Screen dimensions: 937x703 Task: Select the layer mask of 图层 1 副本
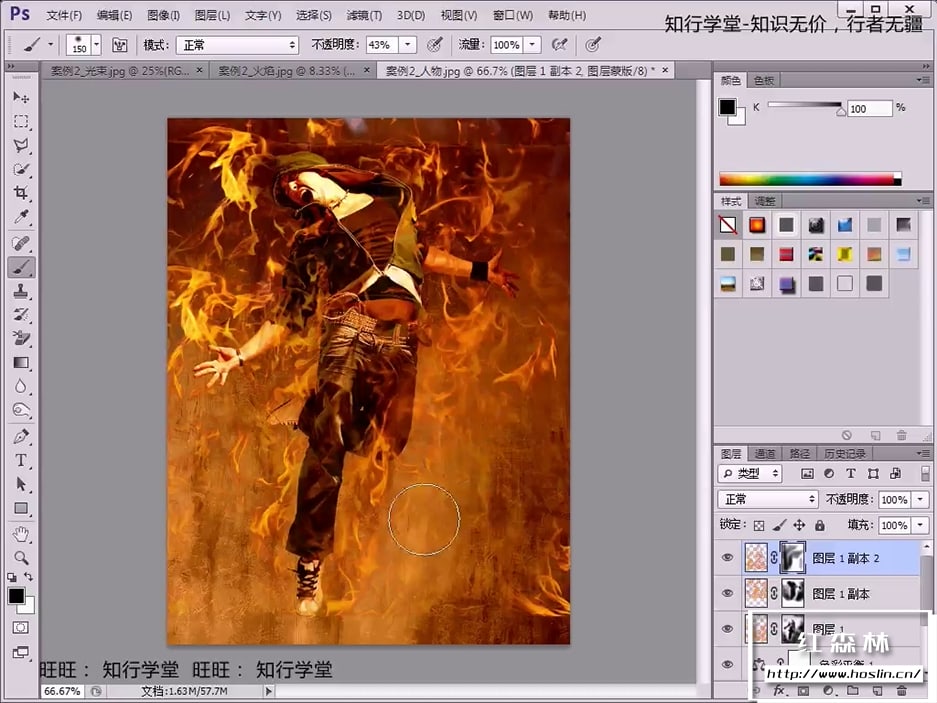tap(792, 593)
